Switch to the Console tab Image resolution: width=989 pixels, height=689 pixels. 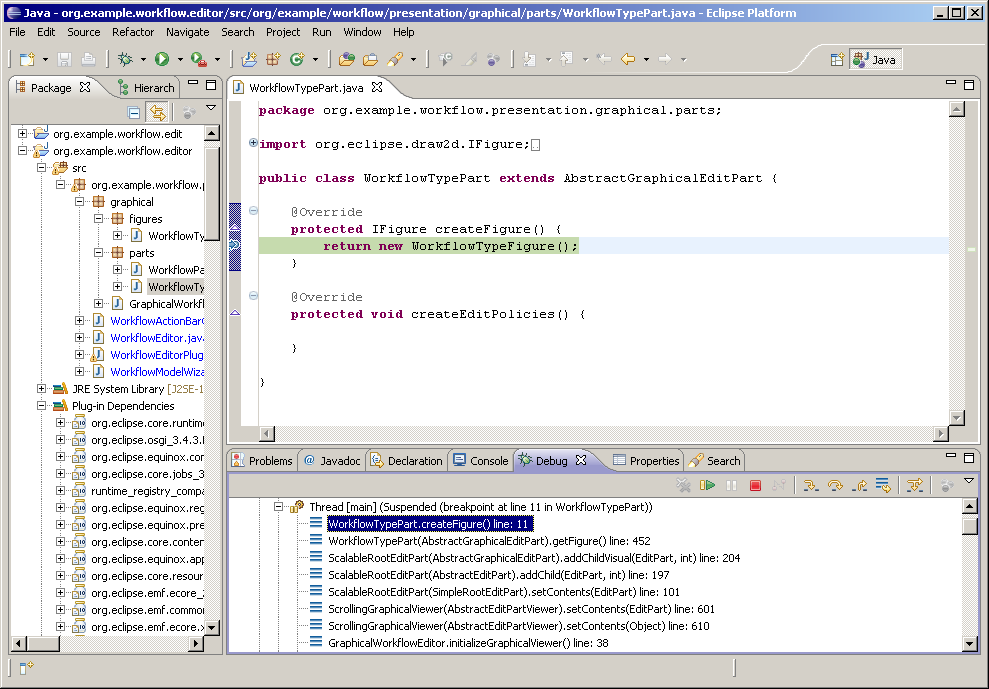tap(480, 461)
